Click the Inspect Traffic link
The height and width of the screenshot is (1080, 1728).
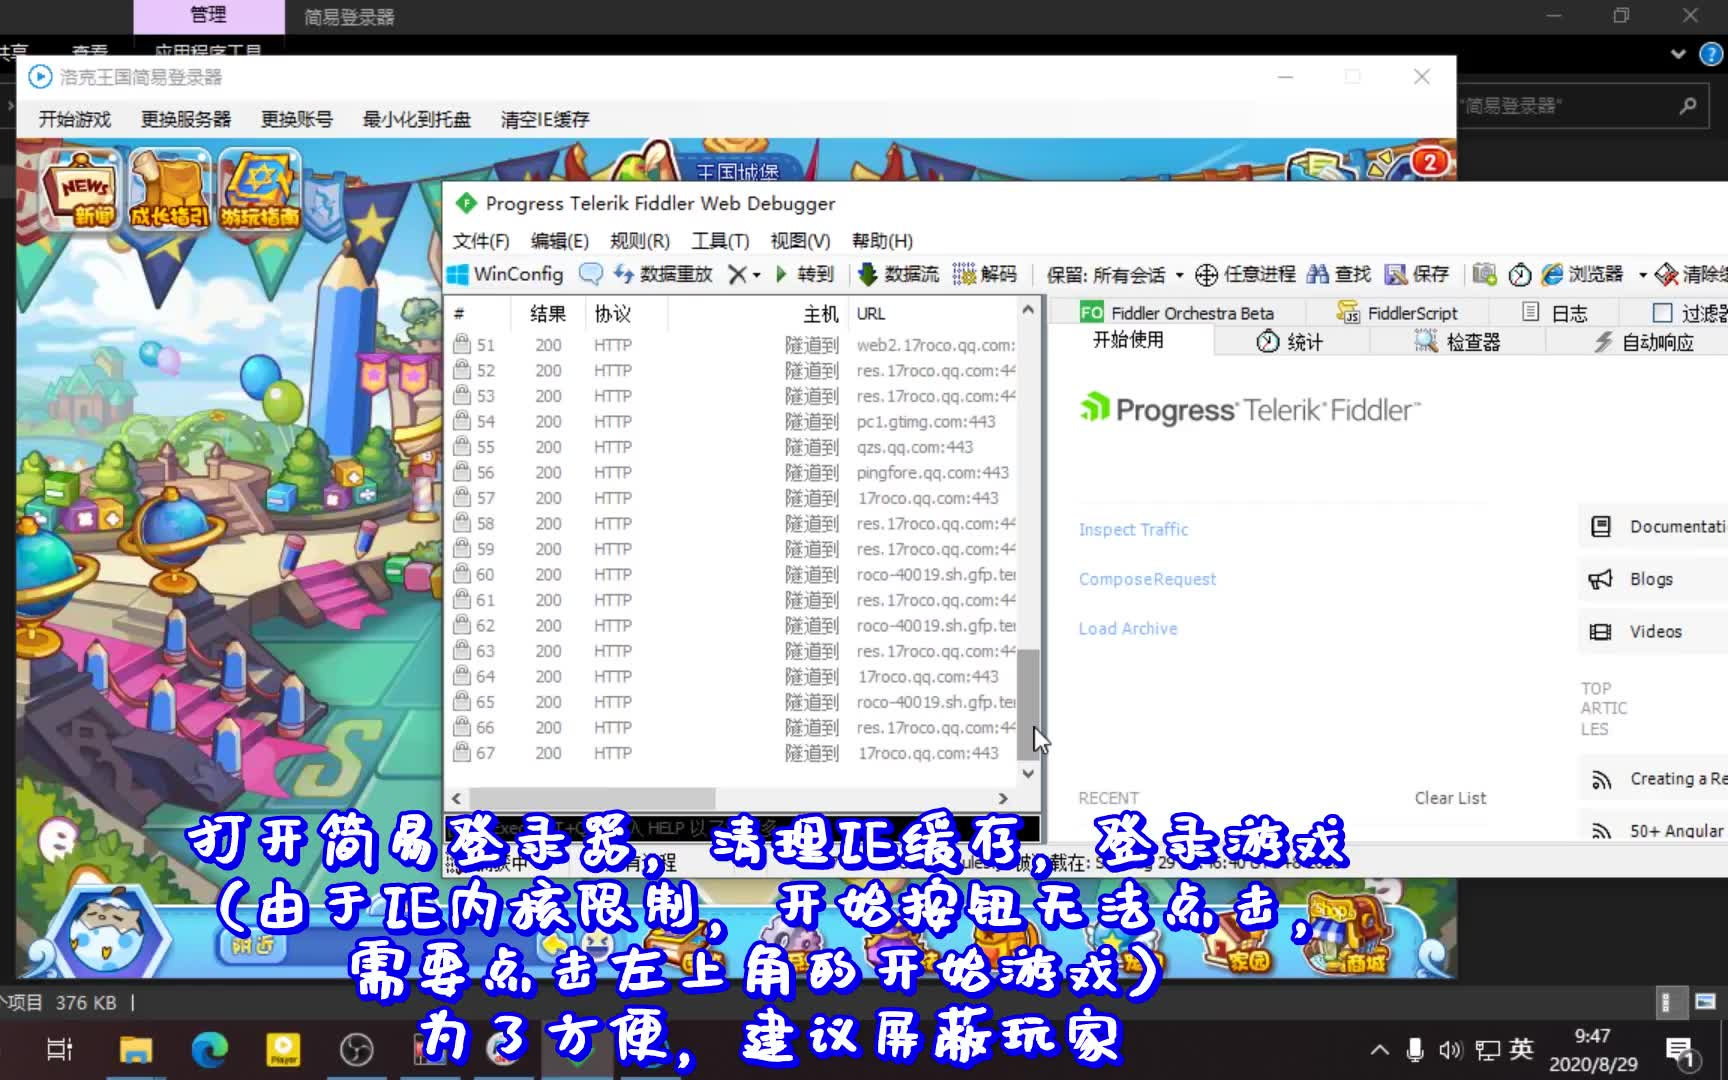[1133, 530]
